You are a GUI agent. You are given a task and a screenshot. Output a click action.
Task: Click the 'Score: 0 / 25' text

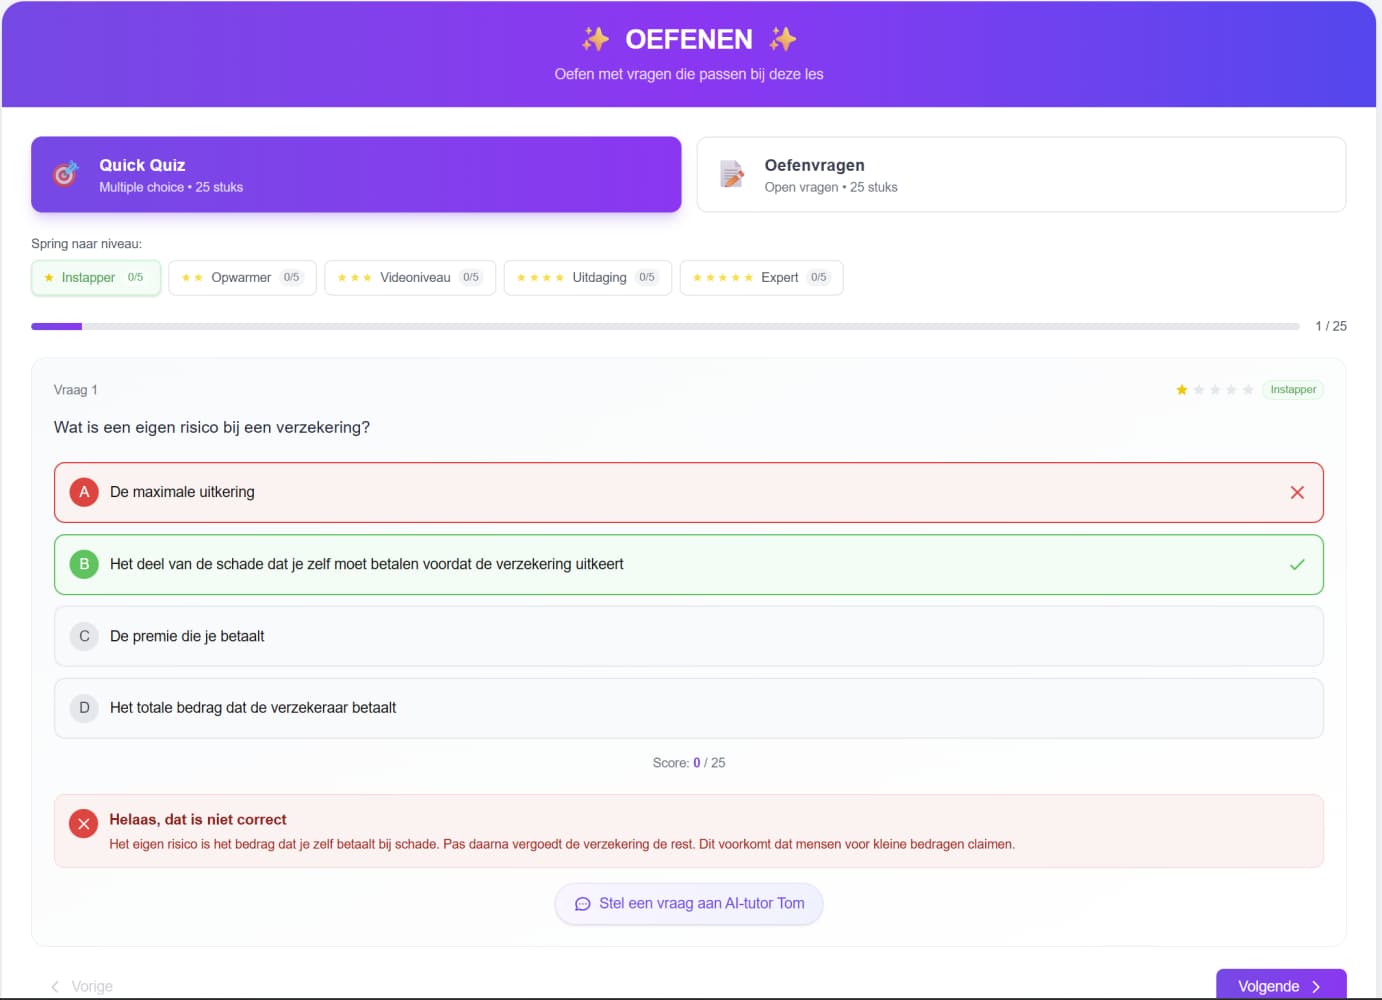[x=689, y=763]
